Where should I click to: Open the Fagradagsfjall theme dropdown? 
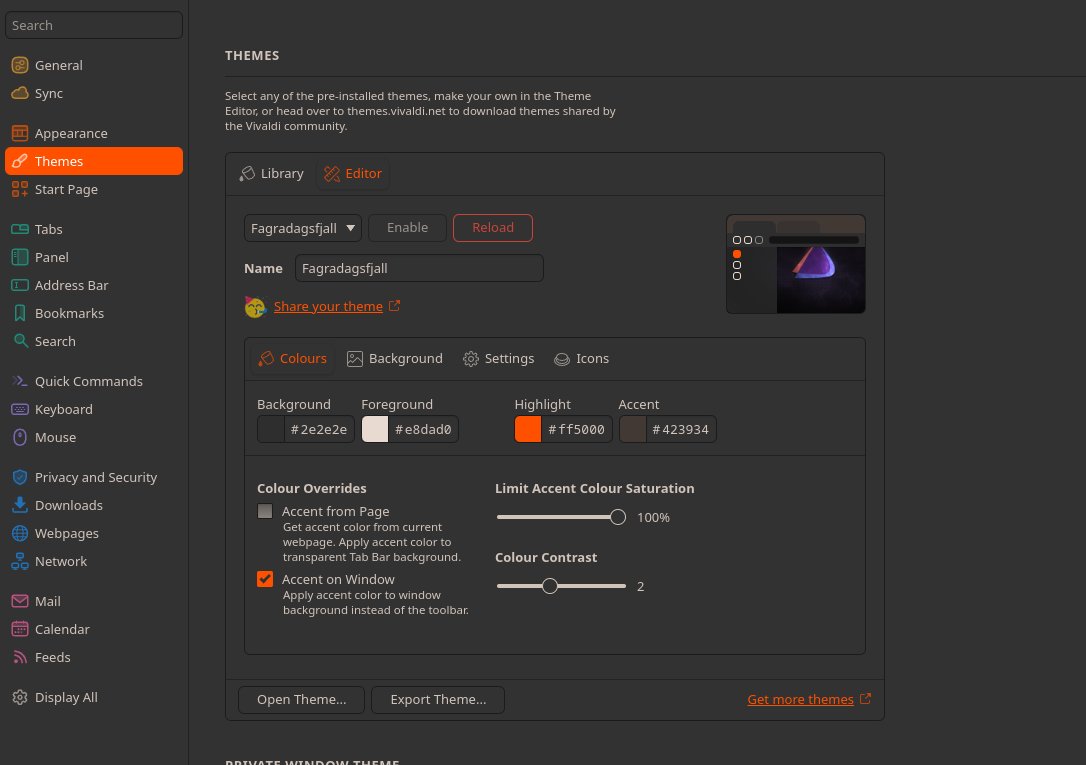click(x=303, y=228)
